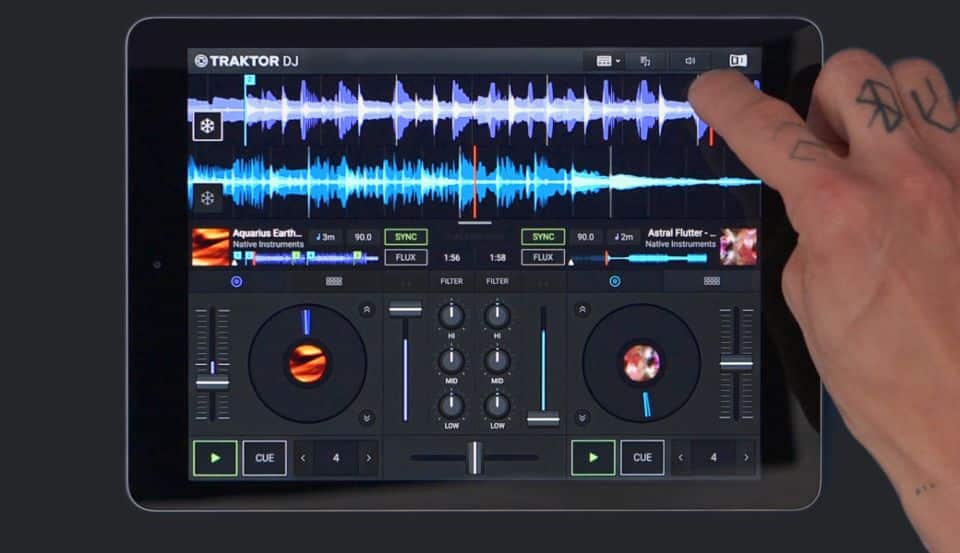The height and width of the screenshot is (553, 960).
Task: Toggle the deck layout icon in header
Action: pos(738,60)
